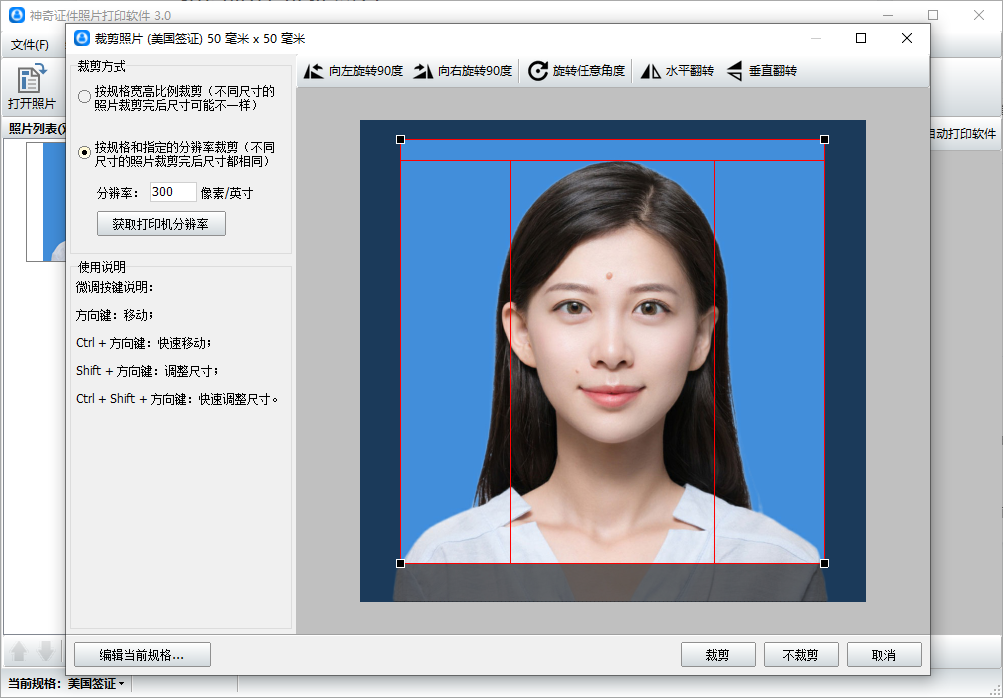Flip the photo horizontally

point(677,71)
